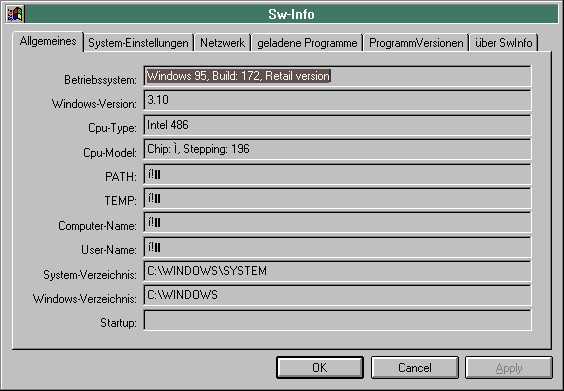Screen dimensions: 564x391
Task: Click the Computer-Name field
Action: tap(337, 222)
